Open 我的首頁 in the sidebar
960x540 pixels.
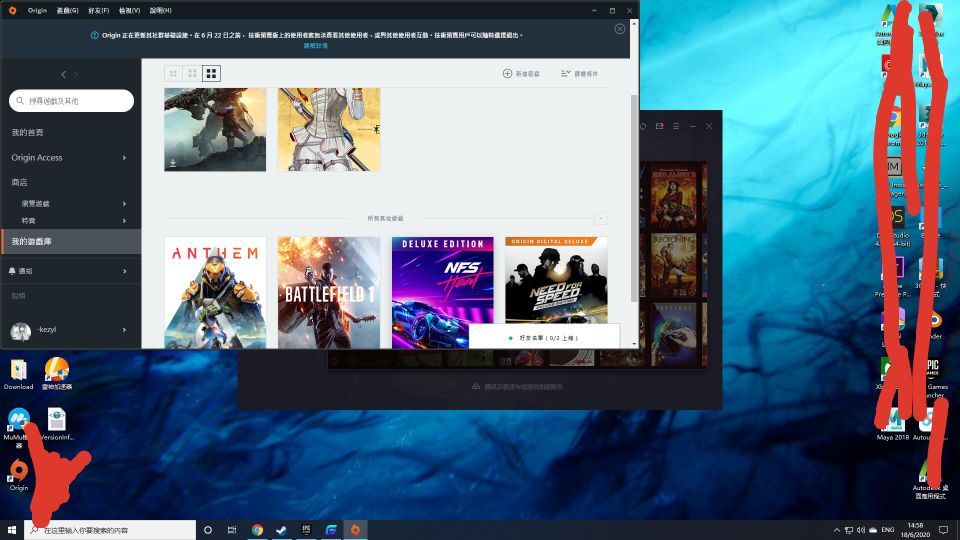(x=28, y=132)
